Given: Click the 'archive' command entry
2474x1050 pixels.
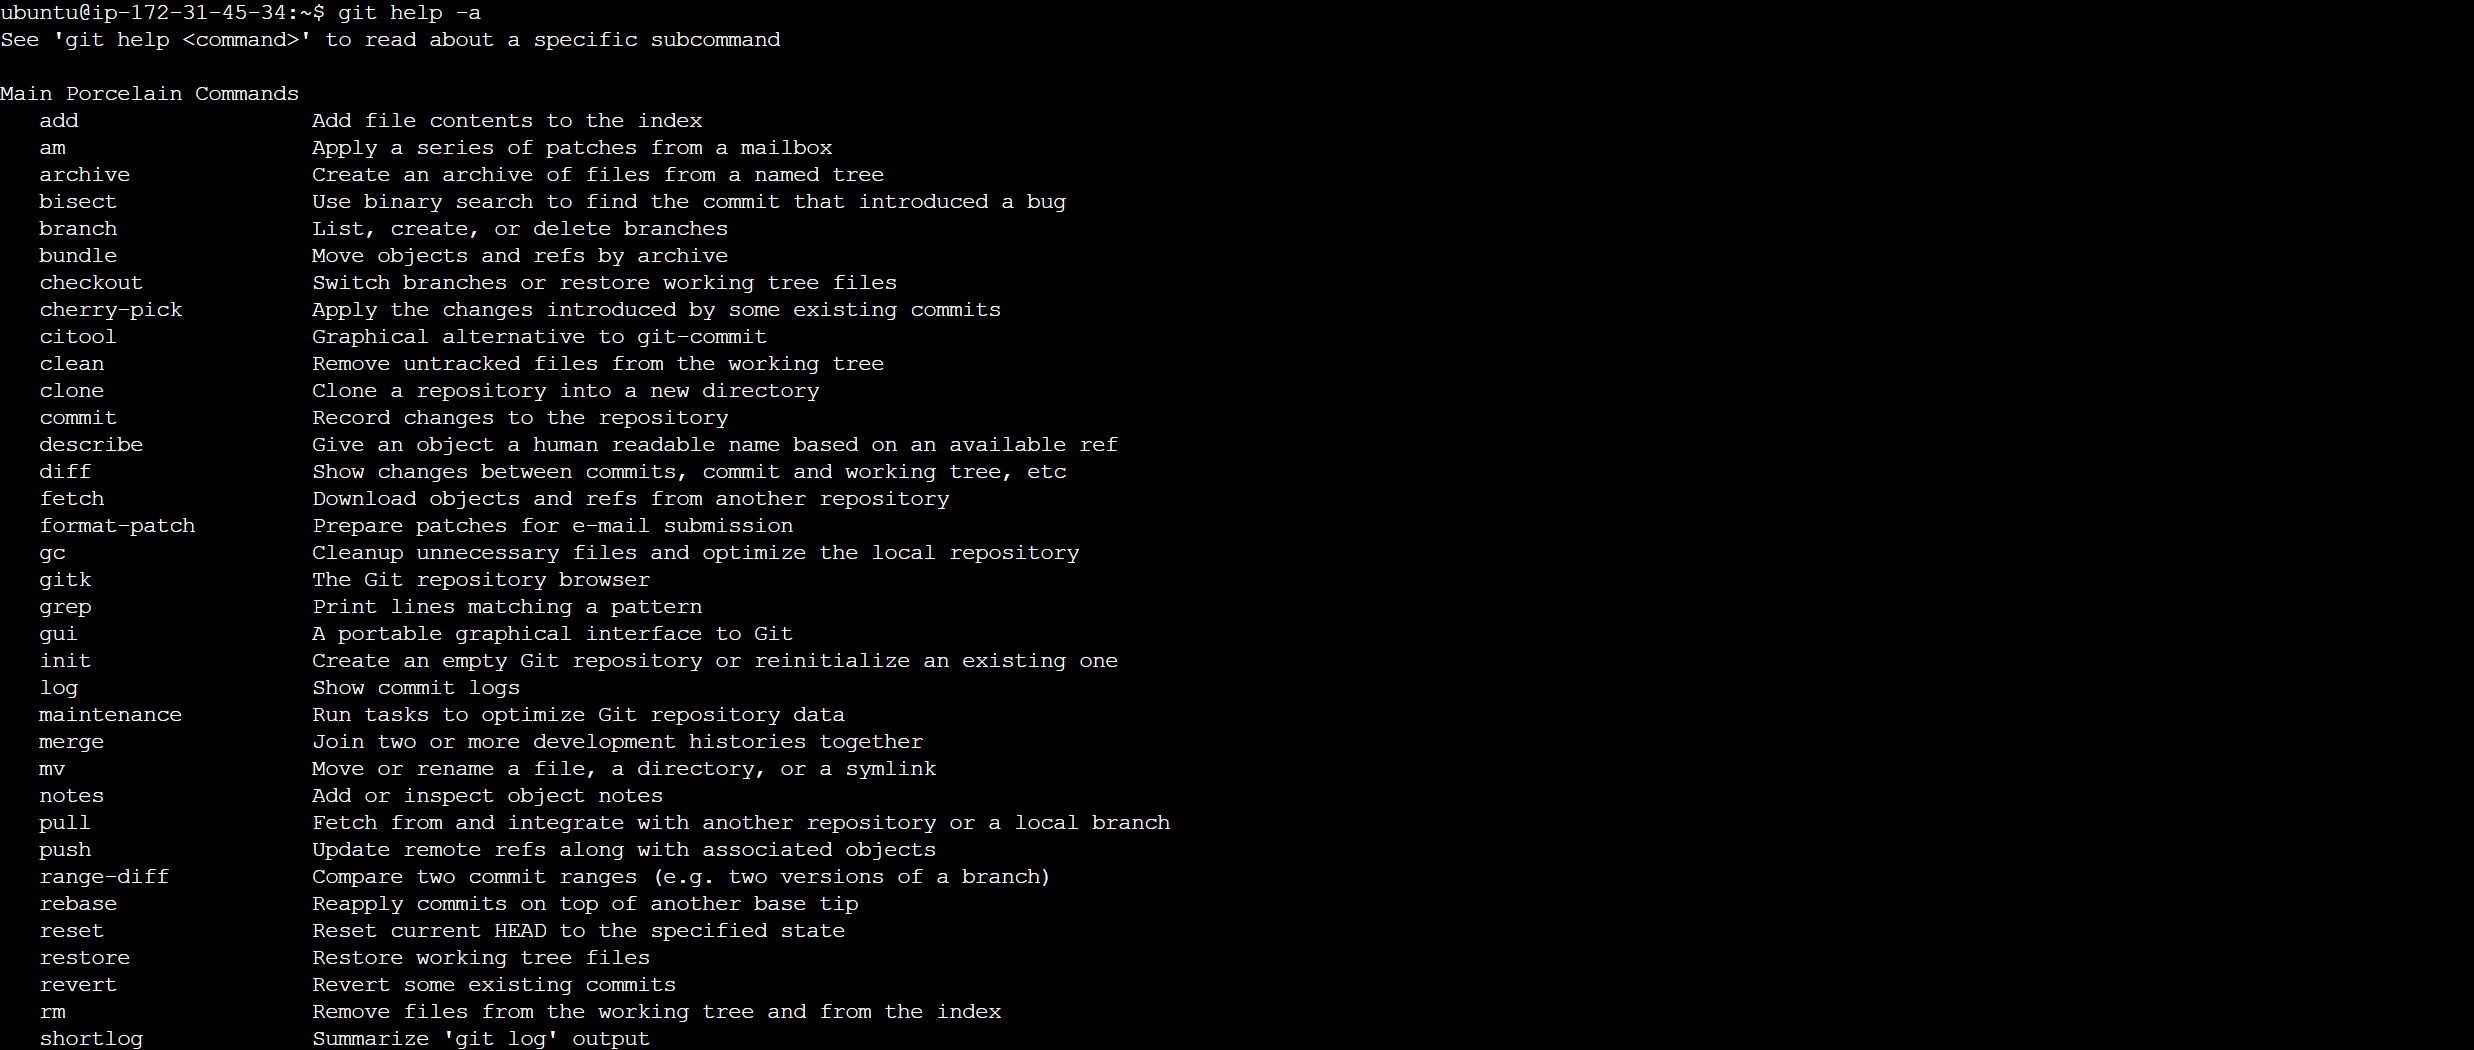Looking at the screenshot, I should [x=85, y=175].
